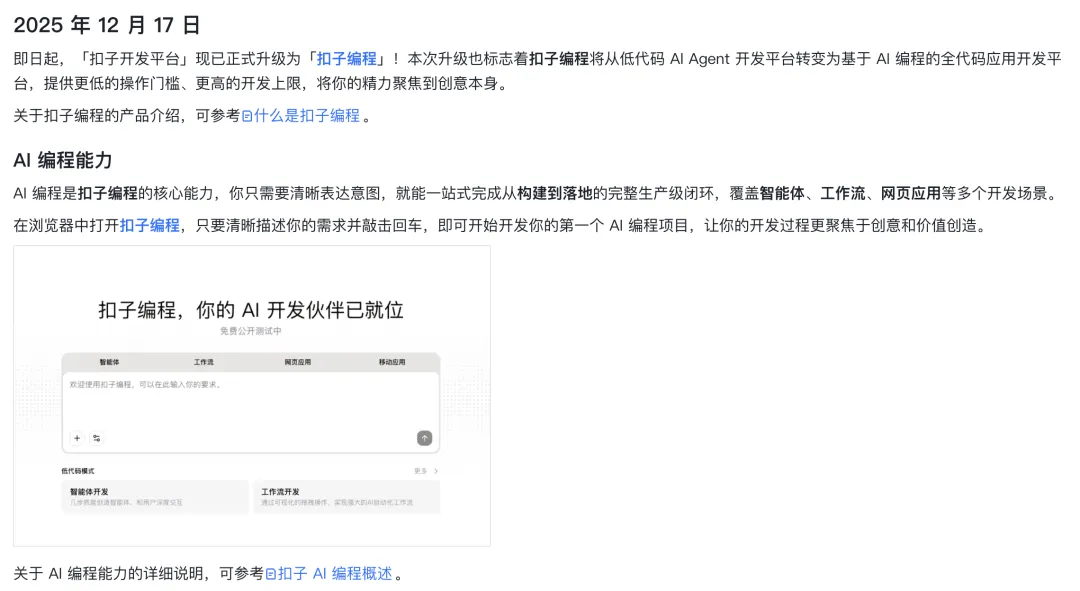Open the 智能体开发 card
The width and height of the screenshot is (1080, 591).
(155, 497)
